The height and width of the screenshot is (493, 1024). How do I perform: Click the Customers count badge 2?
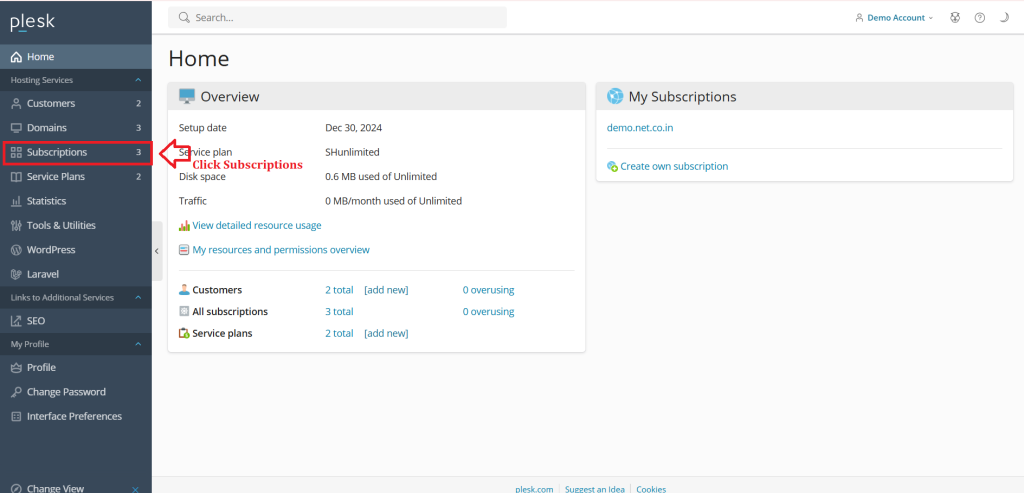pos(138,103)
